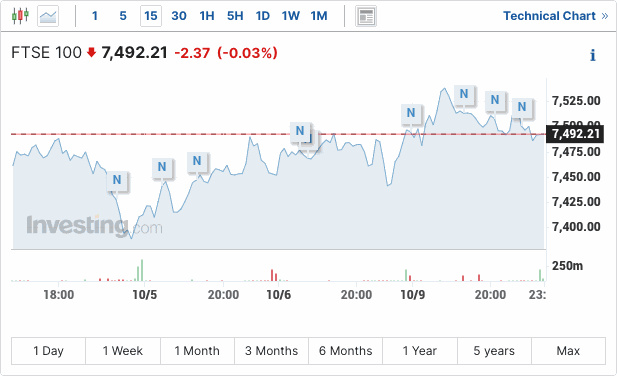The width and height of the screenshot is (617, 376).
Task: Choose the 1 Year range
Action: (x=420, y=351)
